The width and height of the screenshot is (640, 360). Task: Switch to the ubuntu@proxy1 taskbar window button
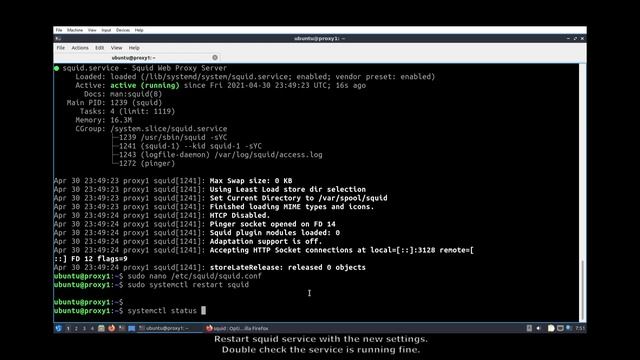tap(169, 328)
